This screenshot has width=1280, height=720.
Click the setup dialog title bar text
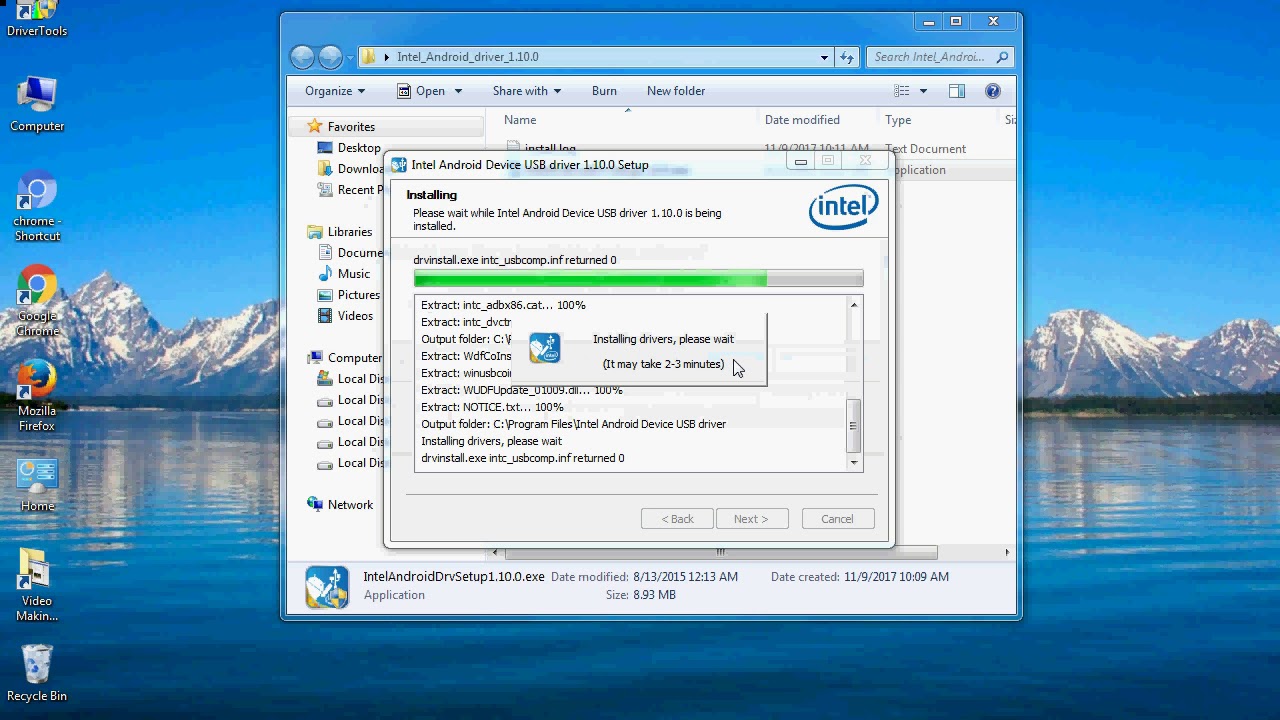pos(530,165)
